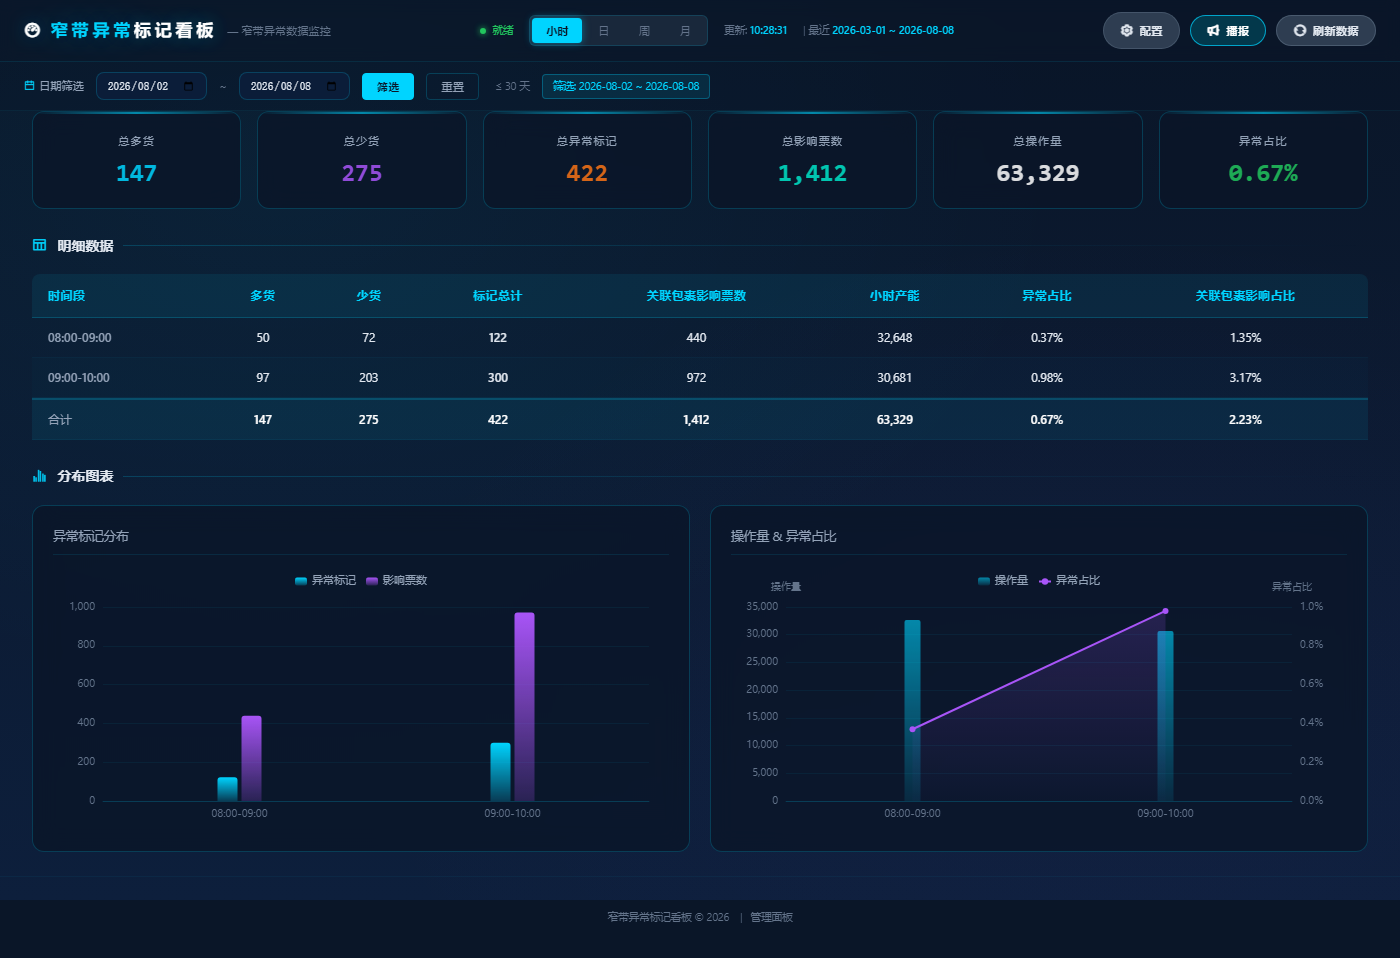This screenshot has width=1400, height=958.
Task: Click the 筛选 filter button
Action: click(x=388, y=87)
